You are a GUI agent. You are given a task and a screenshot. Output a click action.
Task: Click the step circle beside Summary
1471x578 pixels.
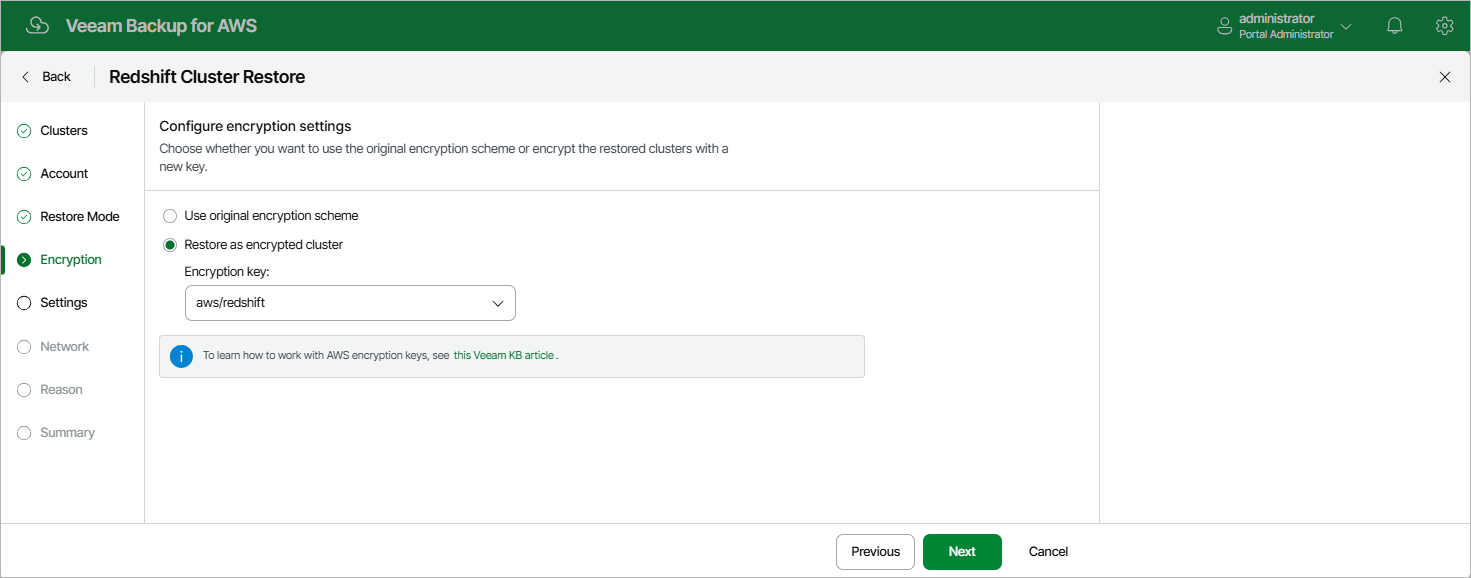[x=24, y=433]
